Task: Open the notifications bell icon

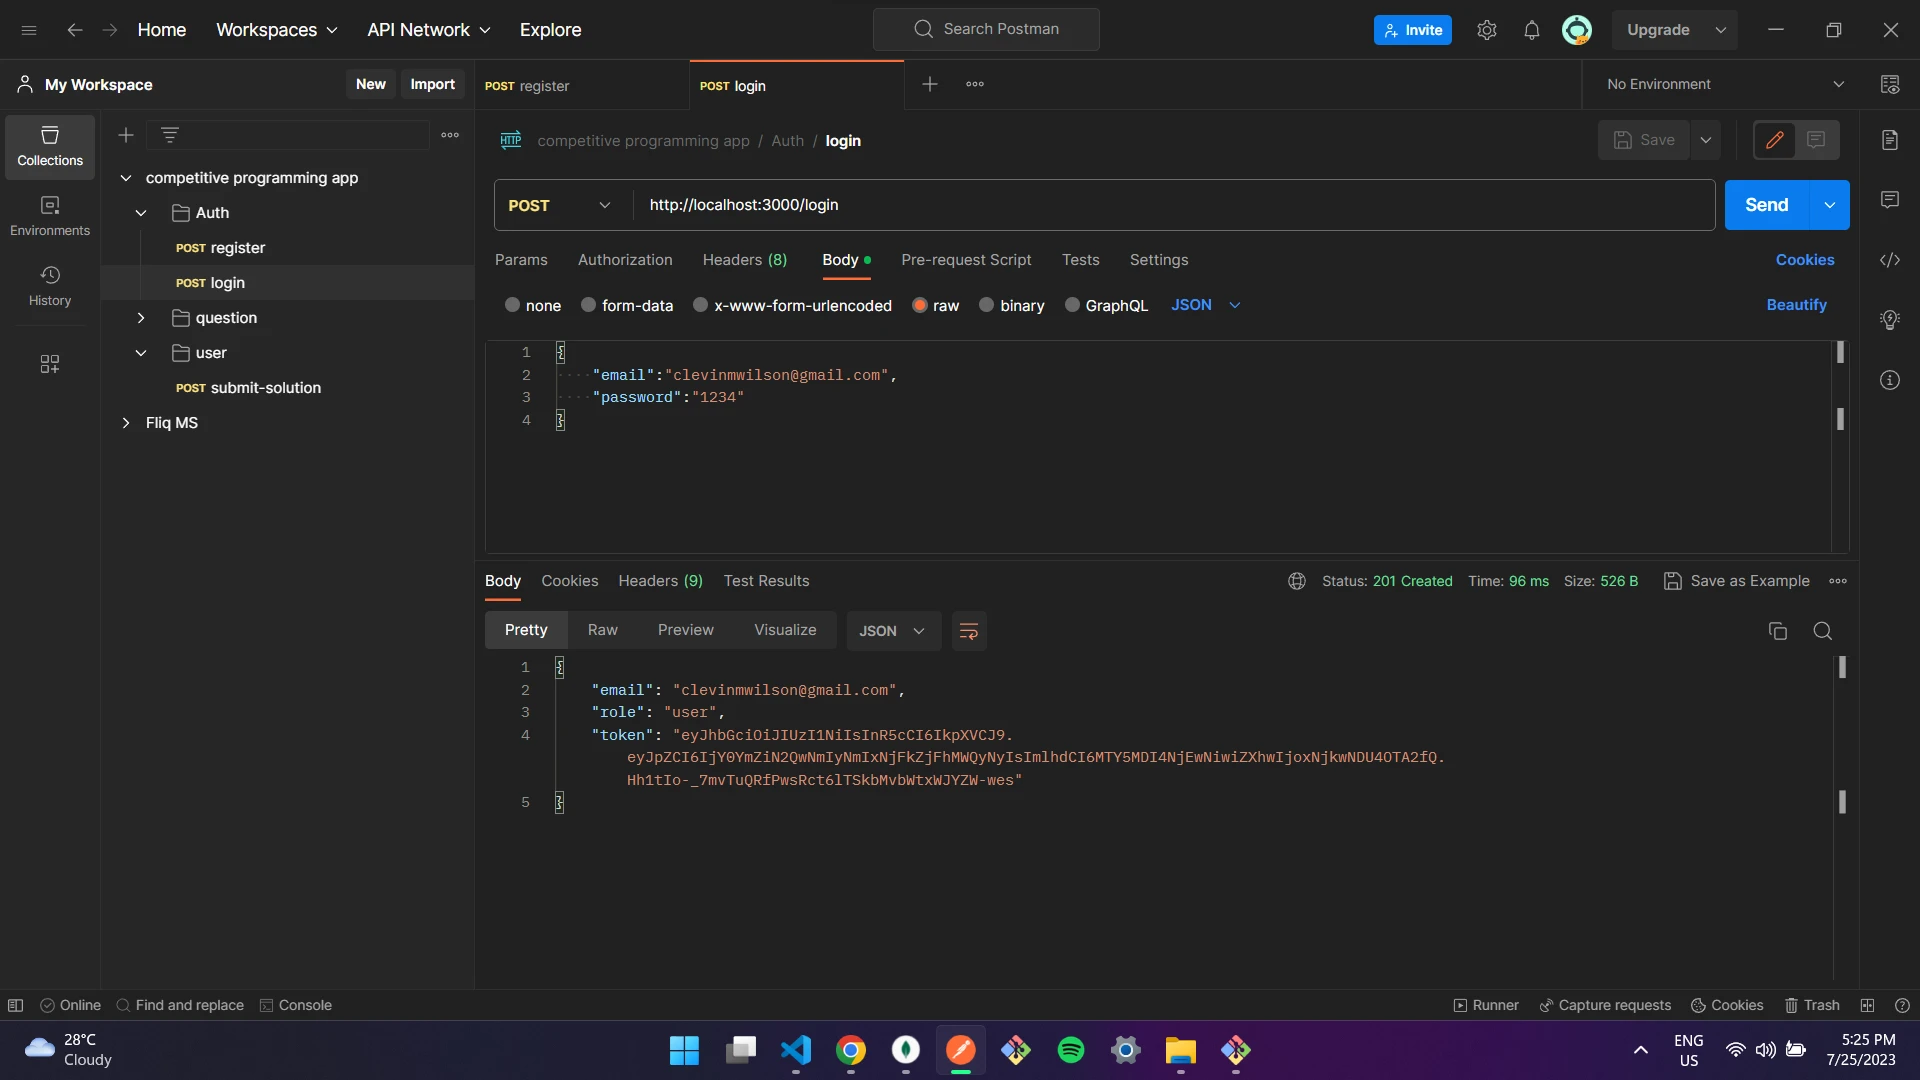Action: [1532, 30]
